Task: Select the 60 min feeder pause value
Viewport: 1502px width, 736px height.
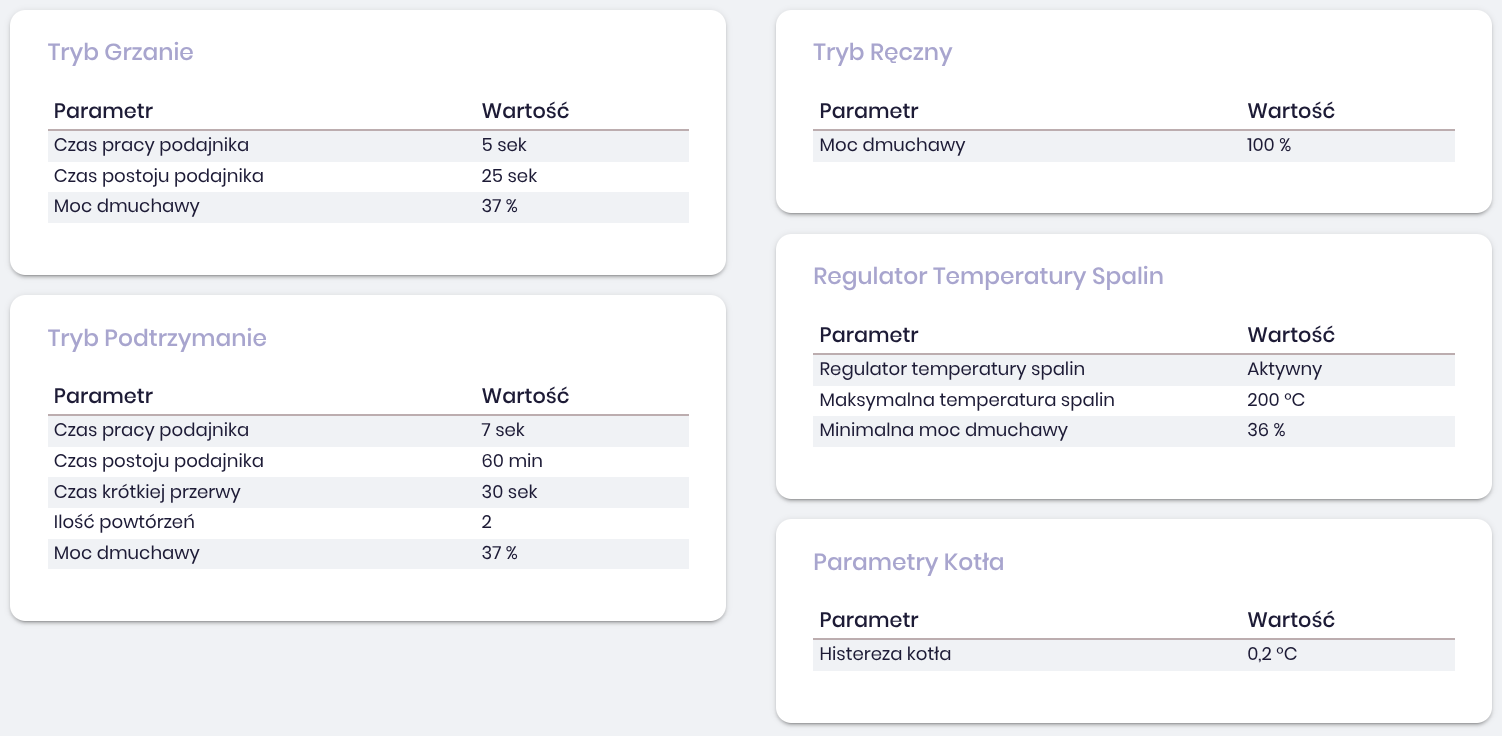Action: point(512,461)
